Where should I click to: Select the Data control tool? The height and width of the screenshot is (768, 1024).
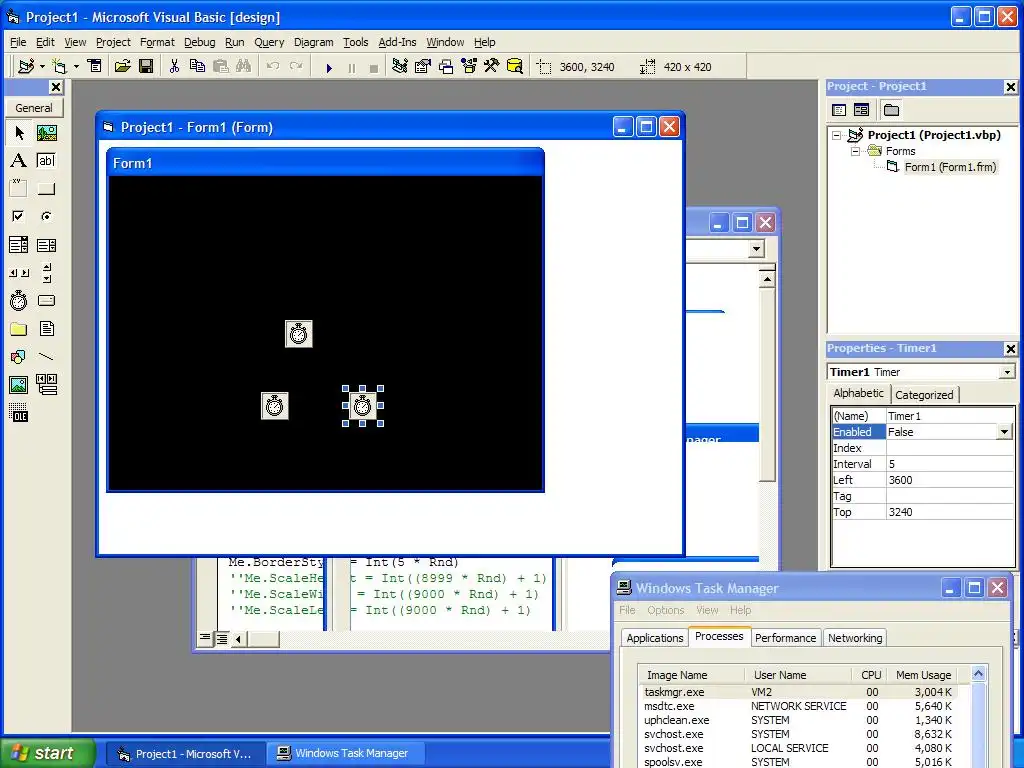(x=46, y=385)
